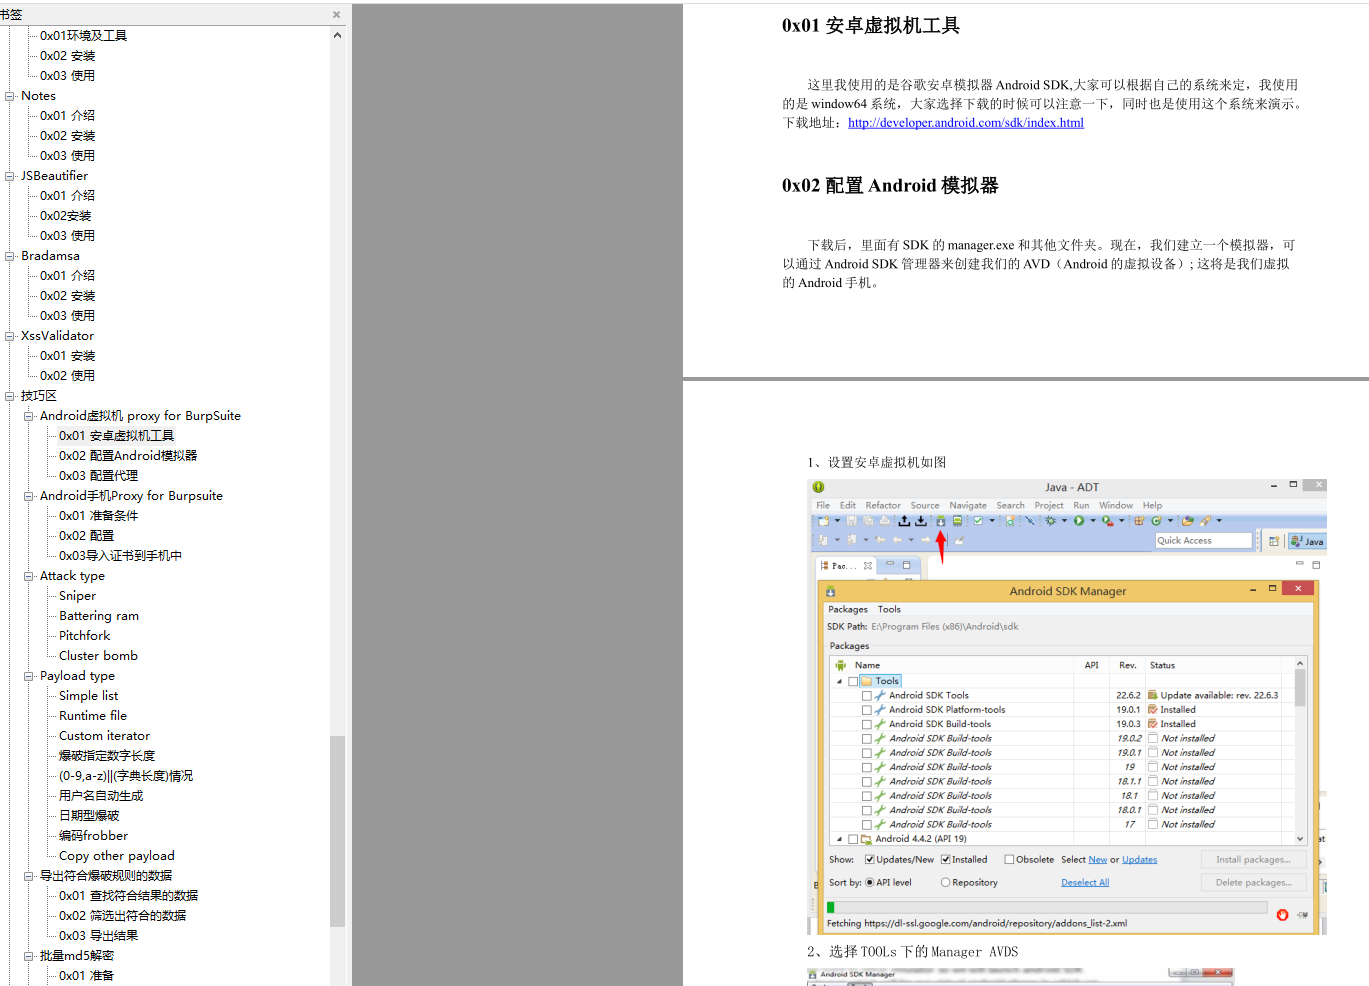
Task: Open Tools menu in Android SDK Manager
Action: (889, 609)
